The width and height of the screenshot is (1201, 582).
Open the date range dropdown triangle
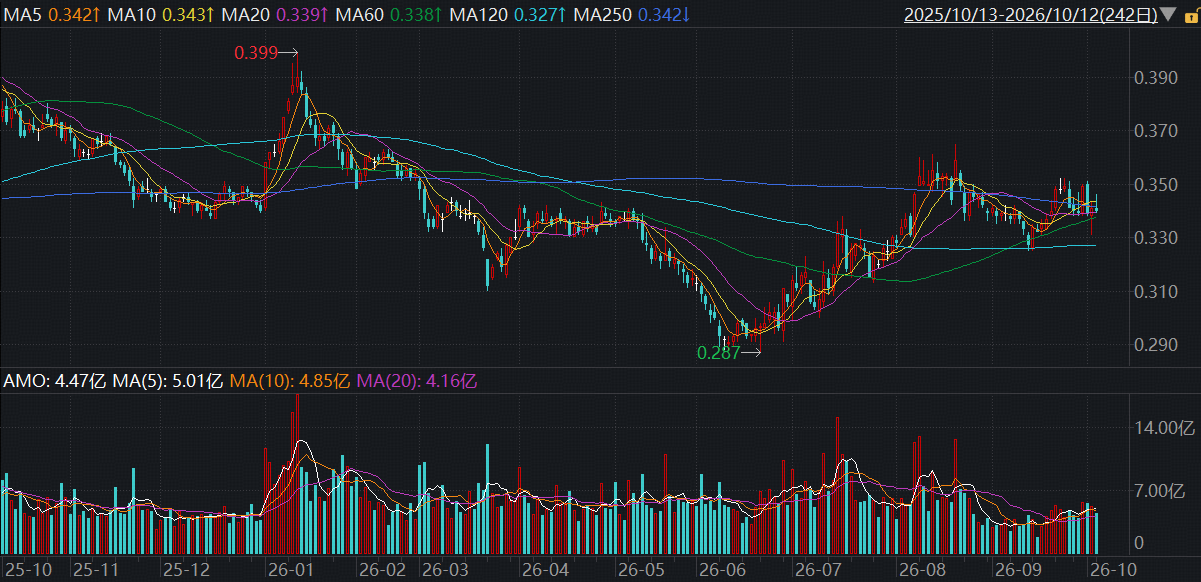[x=1167, y=15]
